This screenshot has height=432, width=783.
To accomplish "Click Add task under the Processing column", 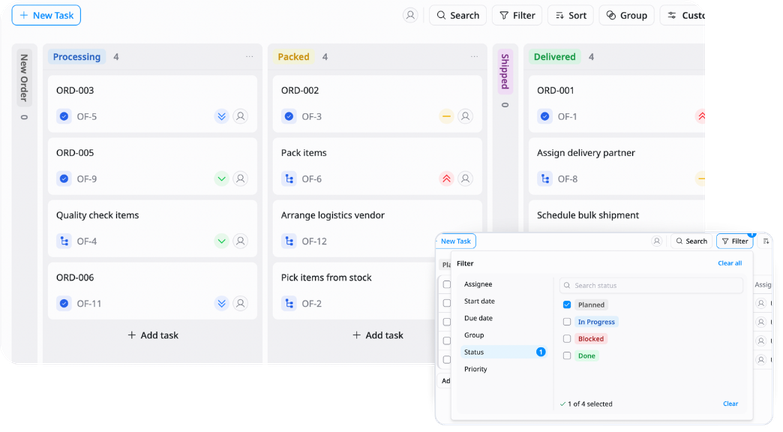I will (x=153, y=335).
